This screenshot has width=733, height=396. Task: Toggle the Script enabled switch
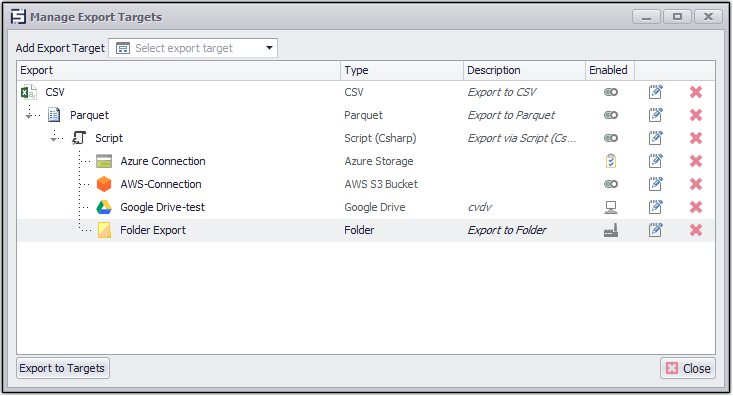[611, 138]
